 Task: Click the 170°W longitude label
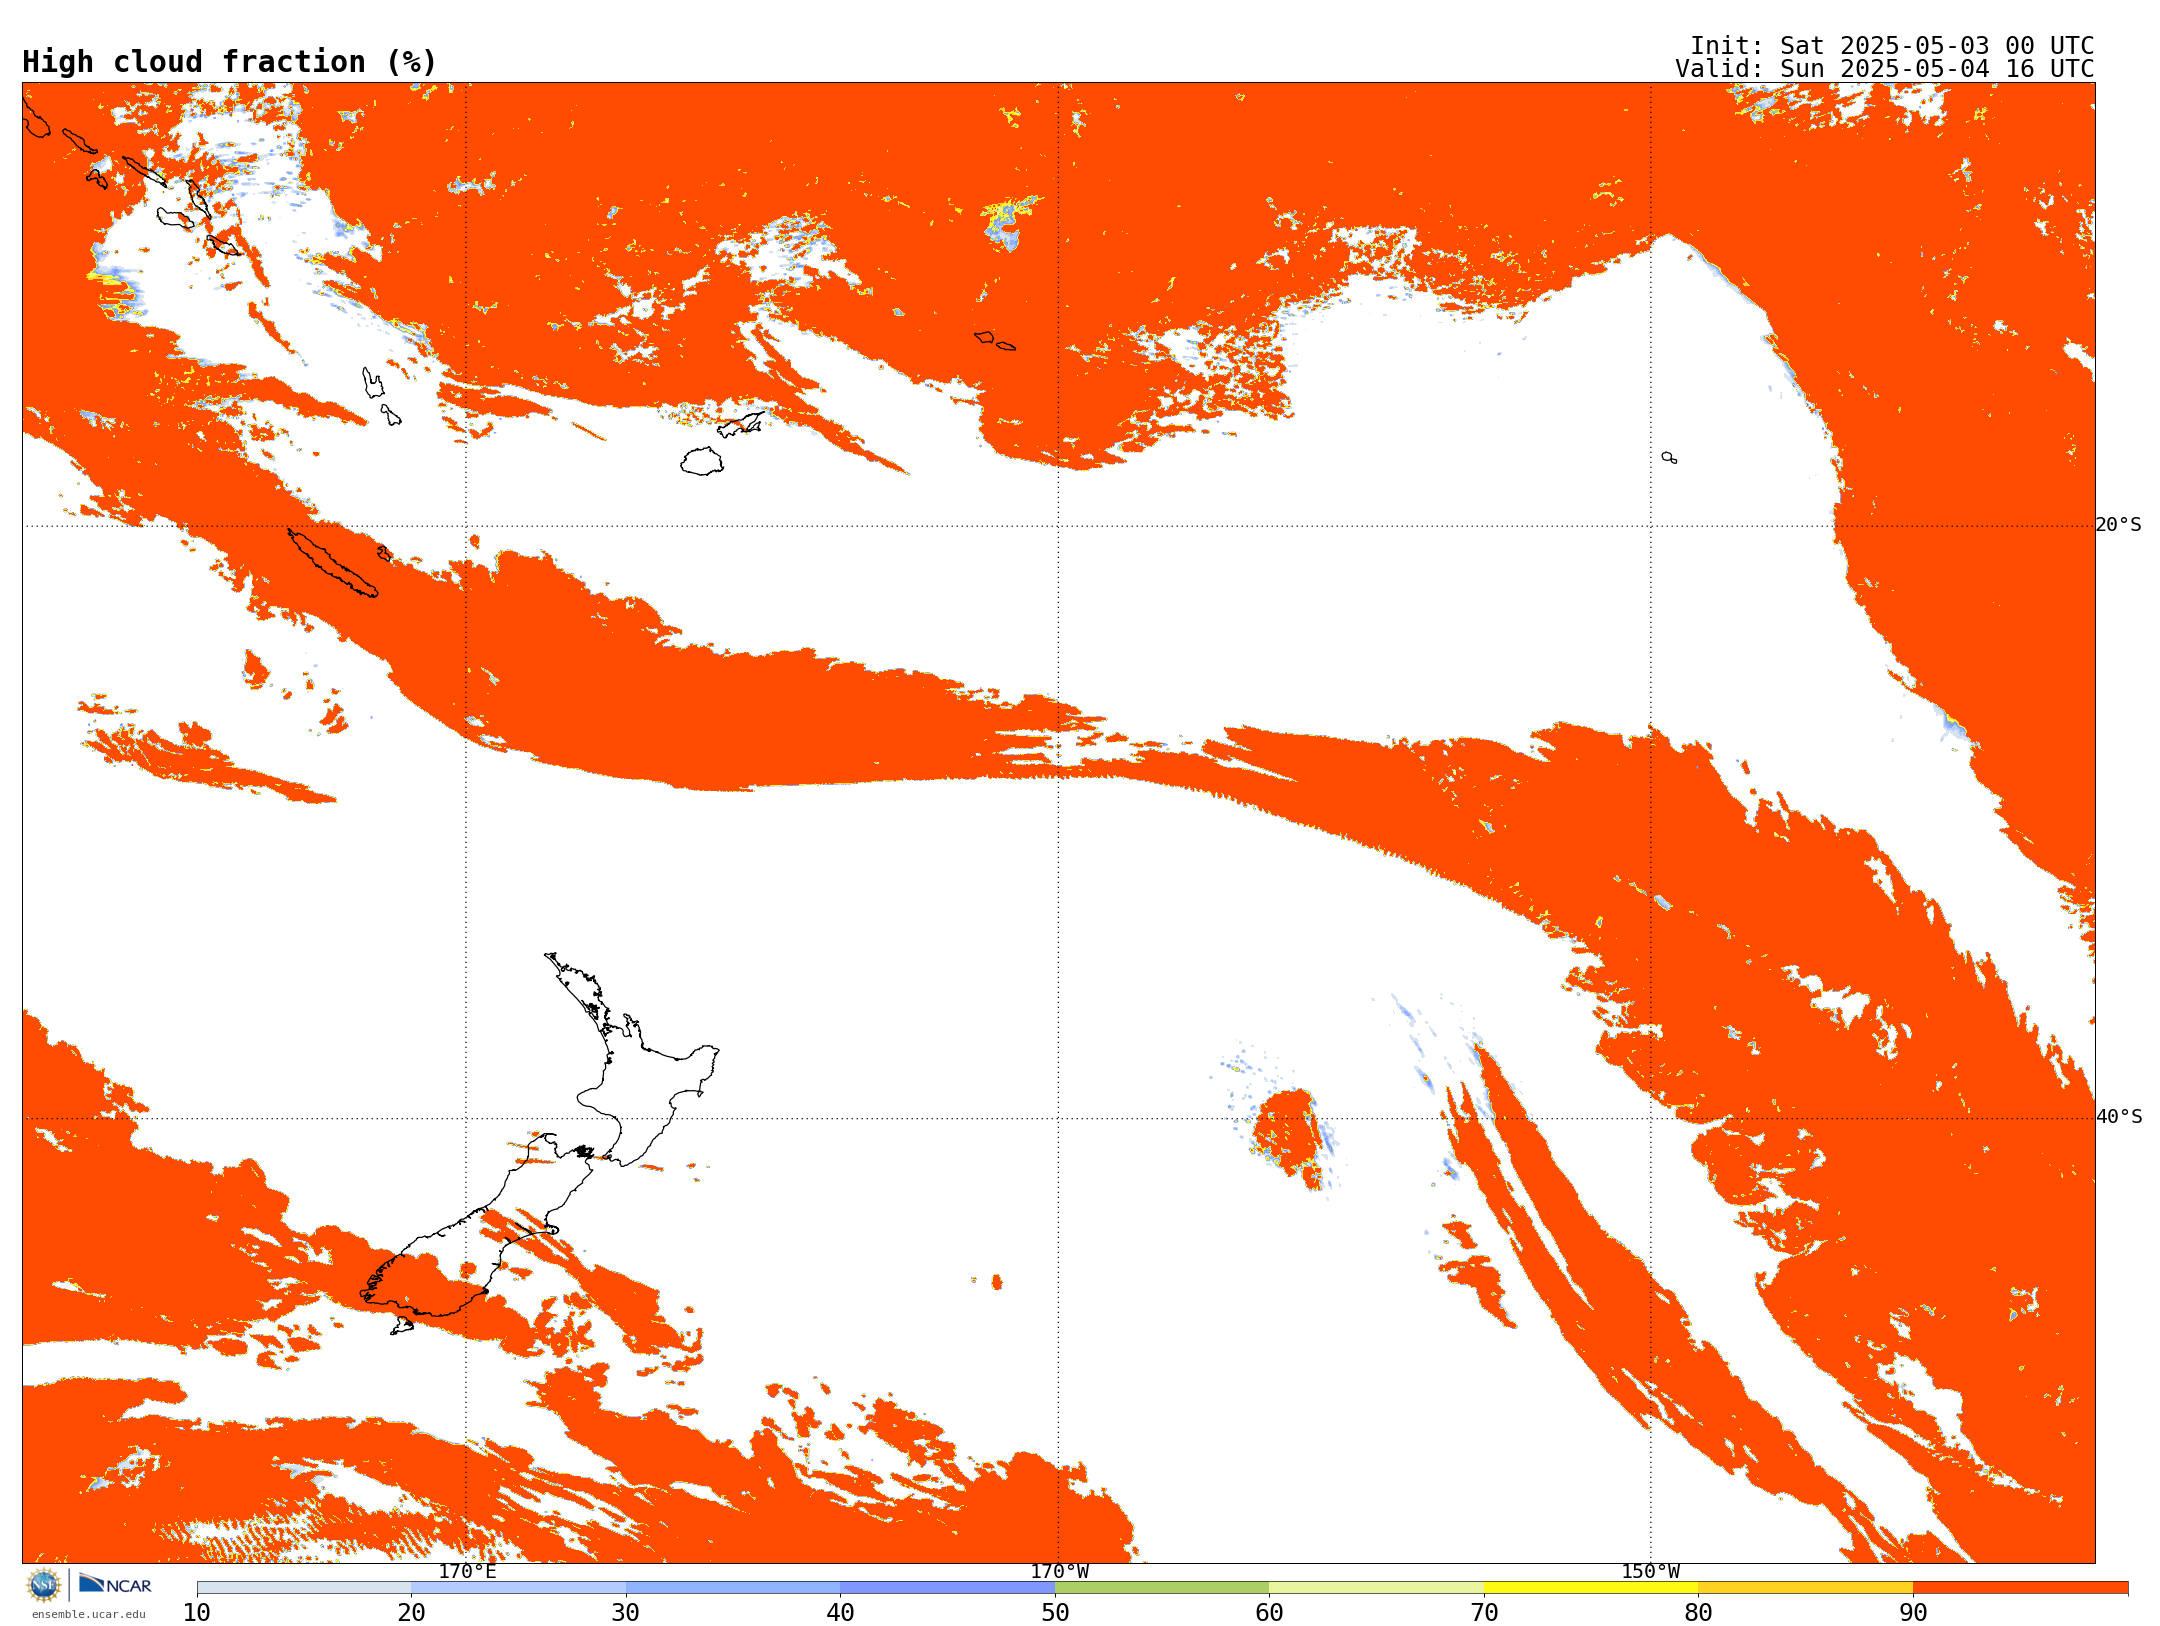1059,1572
